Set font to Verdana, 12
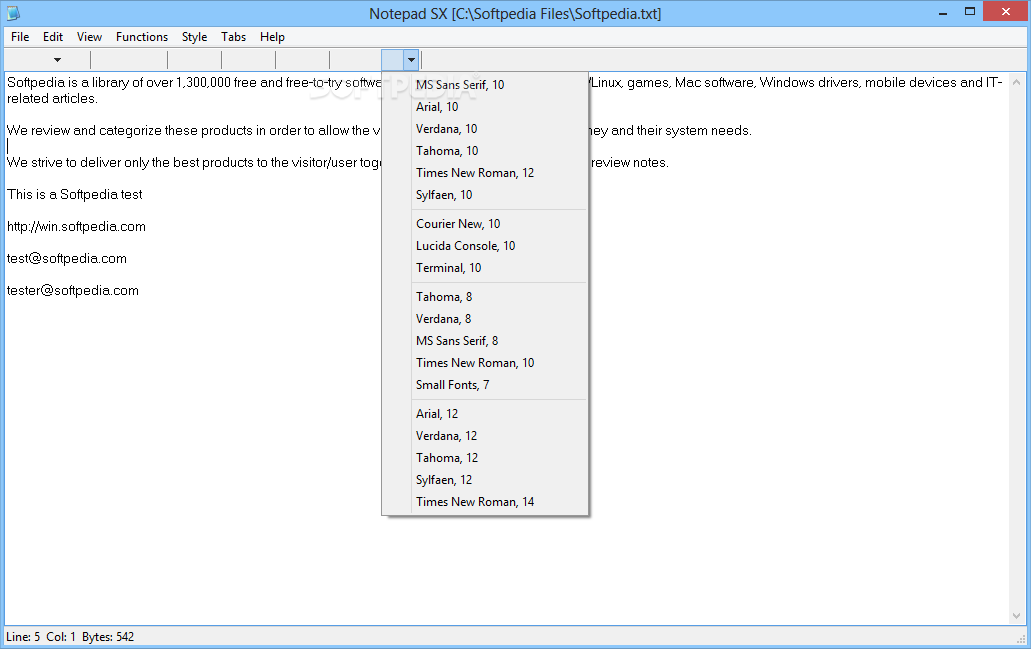This screenshot has width=1031, height=649. pos(485,436)
